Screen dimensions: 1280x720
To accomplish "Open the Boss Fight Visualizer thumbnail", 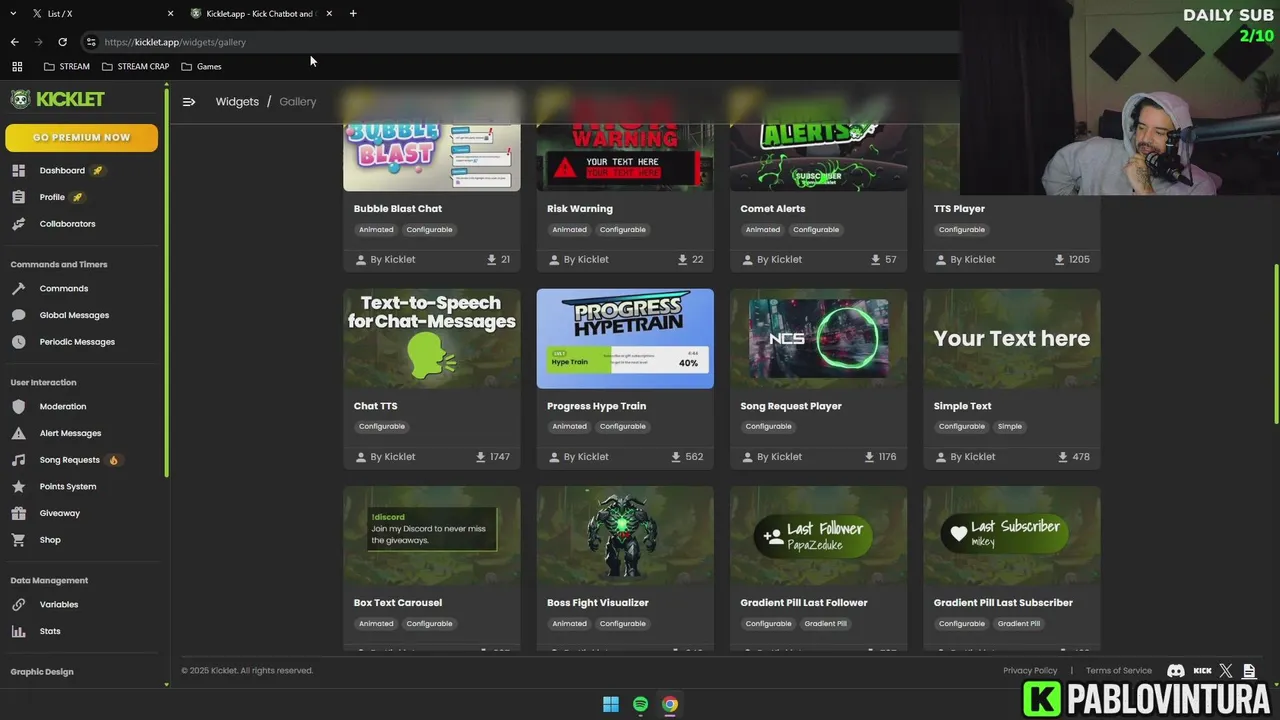I will click(625, 535).
